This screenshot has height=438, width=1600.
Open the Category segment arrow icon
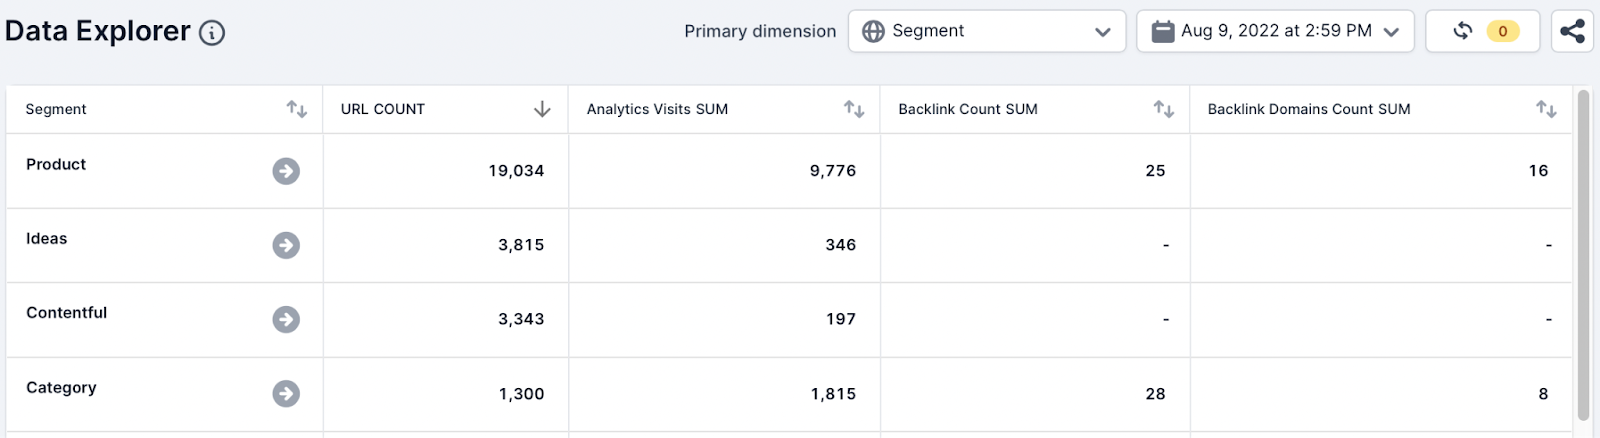(286, 394)
